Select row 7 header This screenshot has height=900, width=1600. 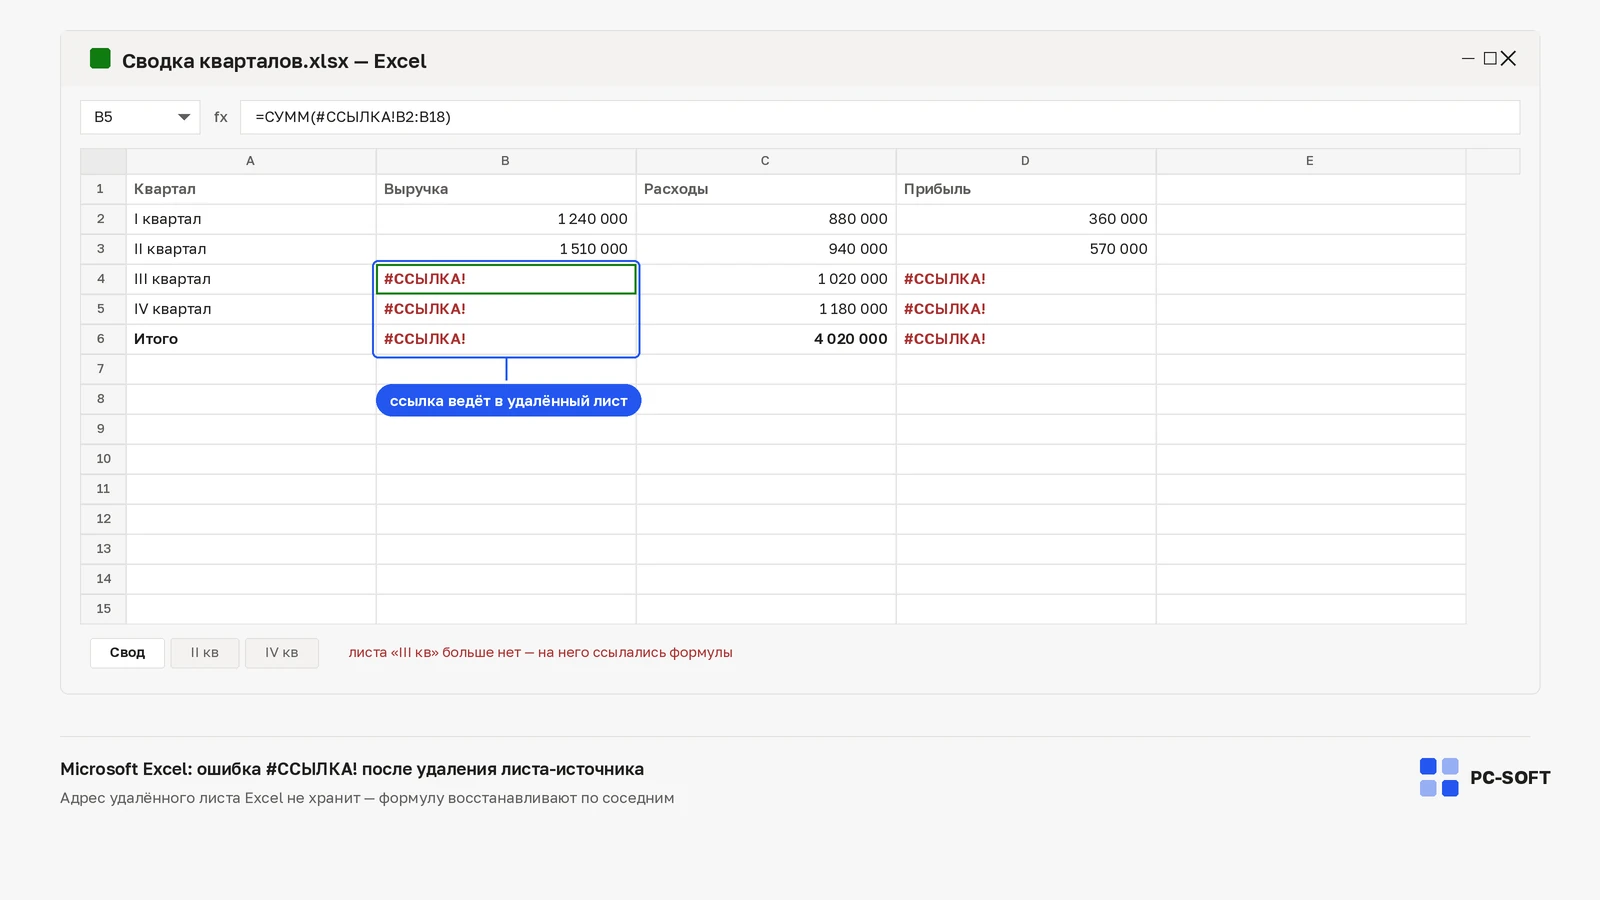(x=103, y=369)
